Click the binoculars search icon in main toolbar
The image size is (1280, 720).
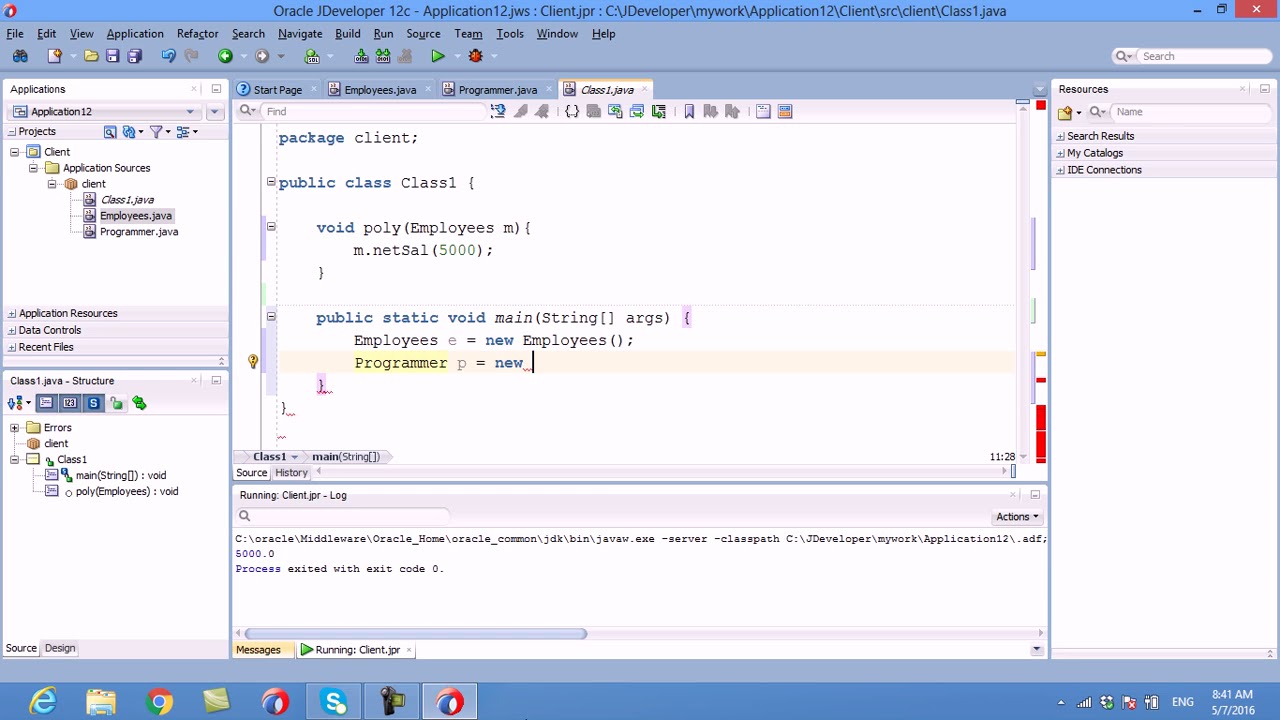click(20, 56)
